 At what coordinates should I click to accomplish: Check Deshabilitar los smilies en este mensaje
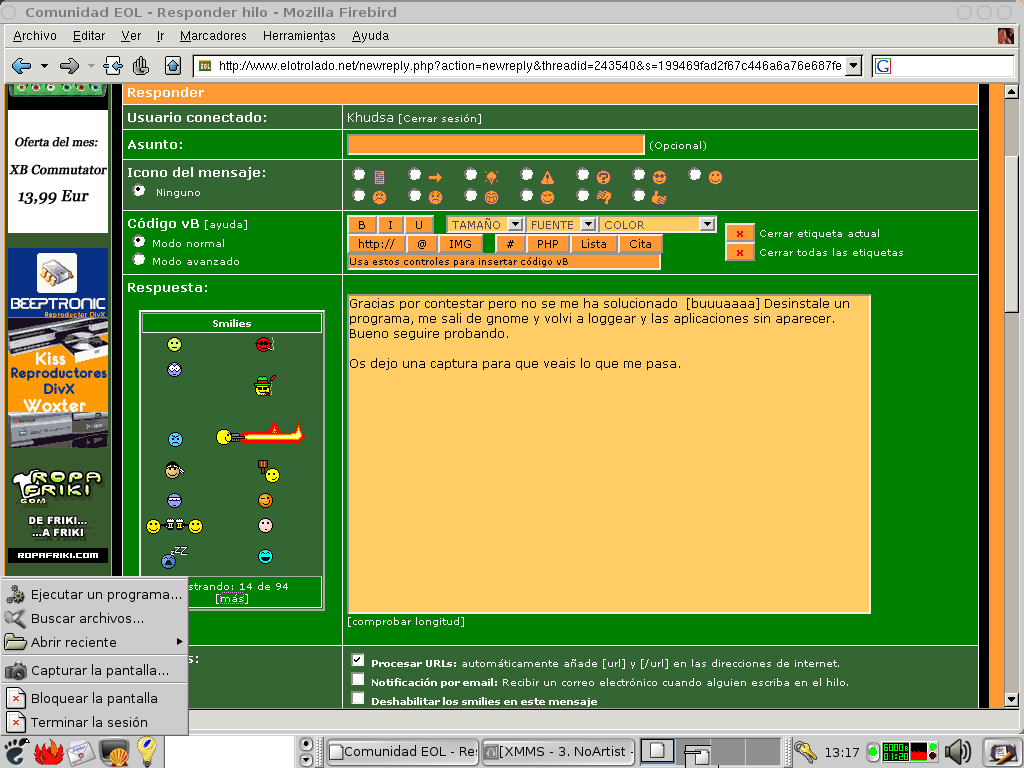coord(358,698)
